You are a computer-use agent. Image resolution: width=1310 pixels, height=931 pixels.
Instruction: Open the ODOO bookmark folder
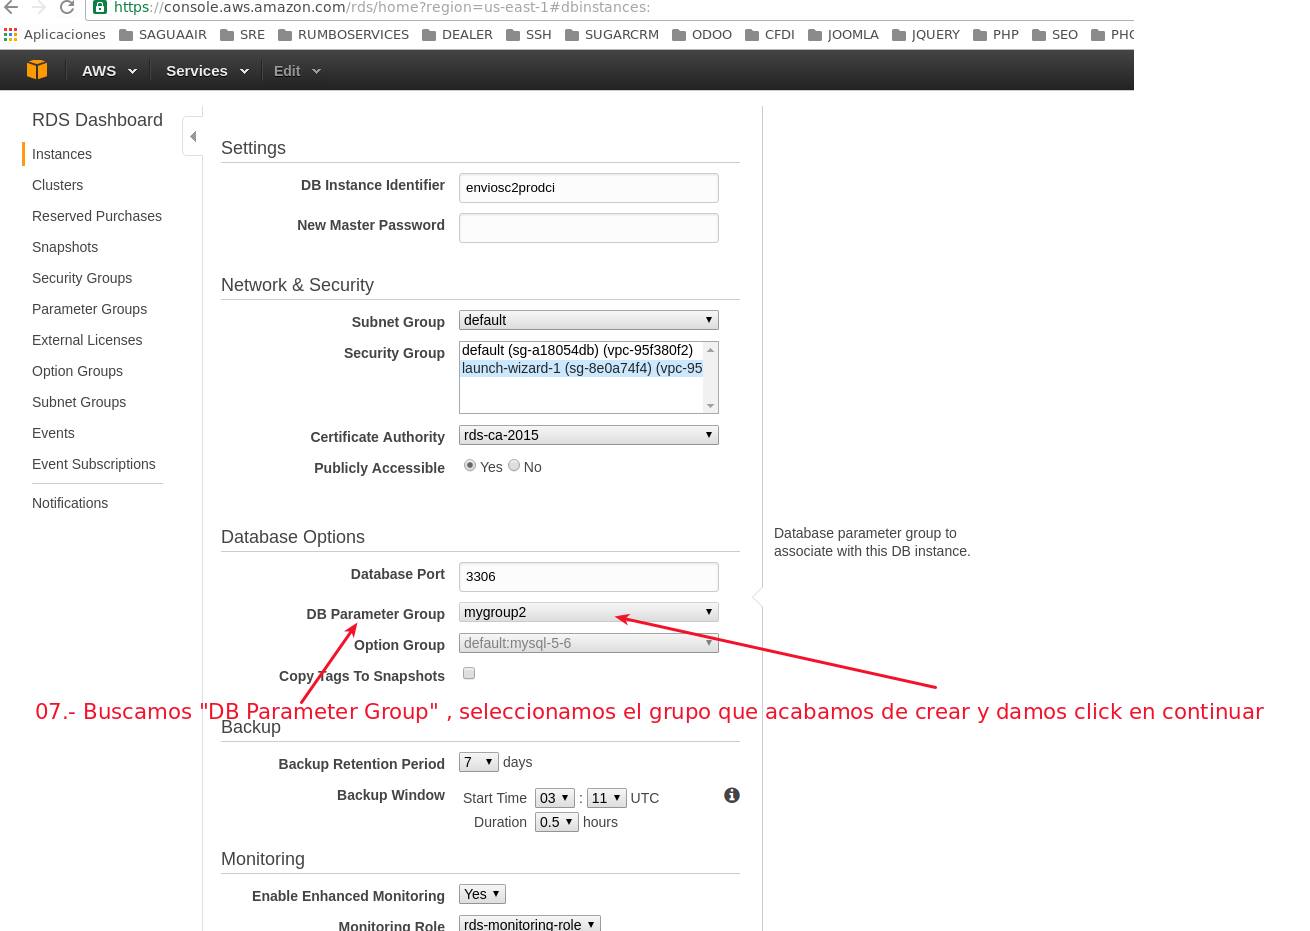pyautogui.click(x=702, y=34)
